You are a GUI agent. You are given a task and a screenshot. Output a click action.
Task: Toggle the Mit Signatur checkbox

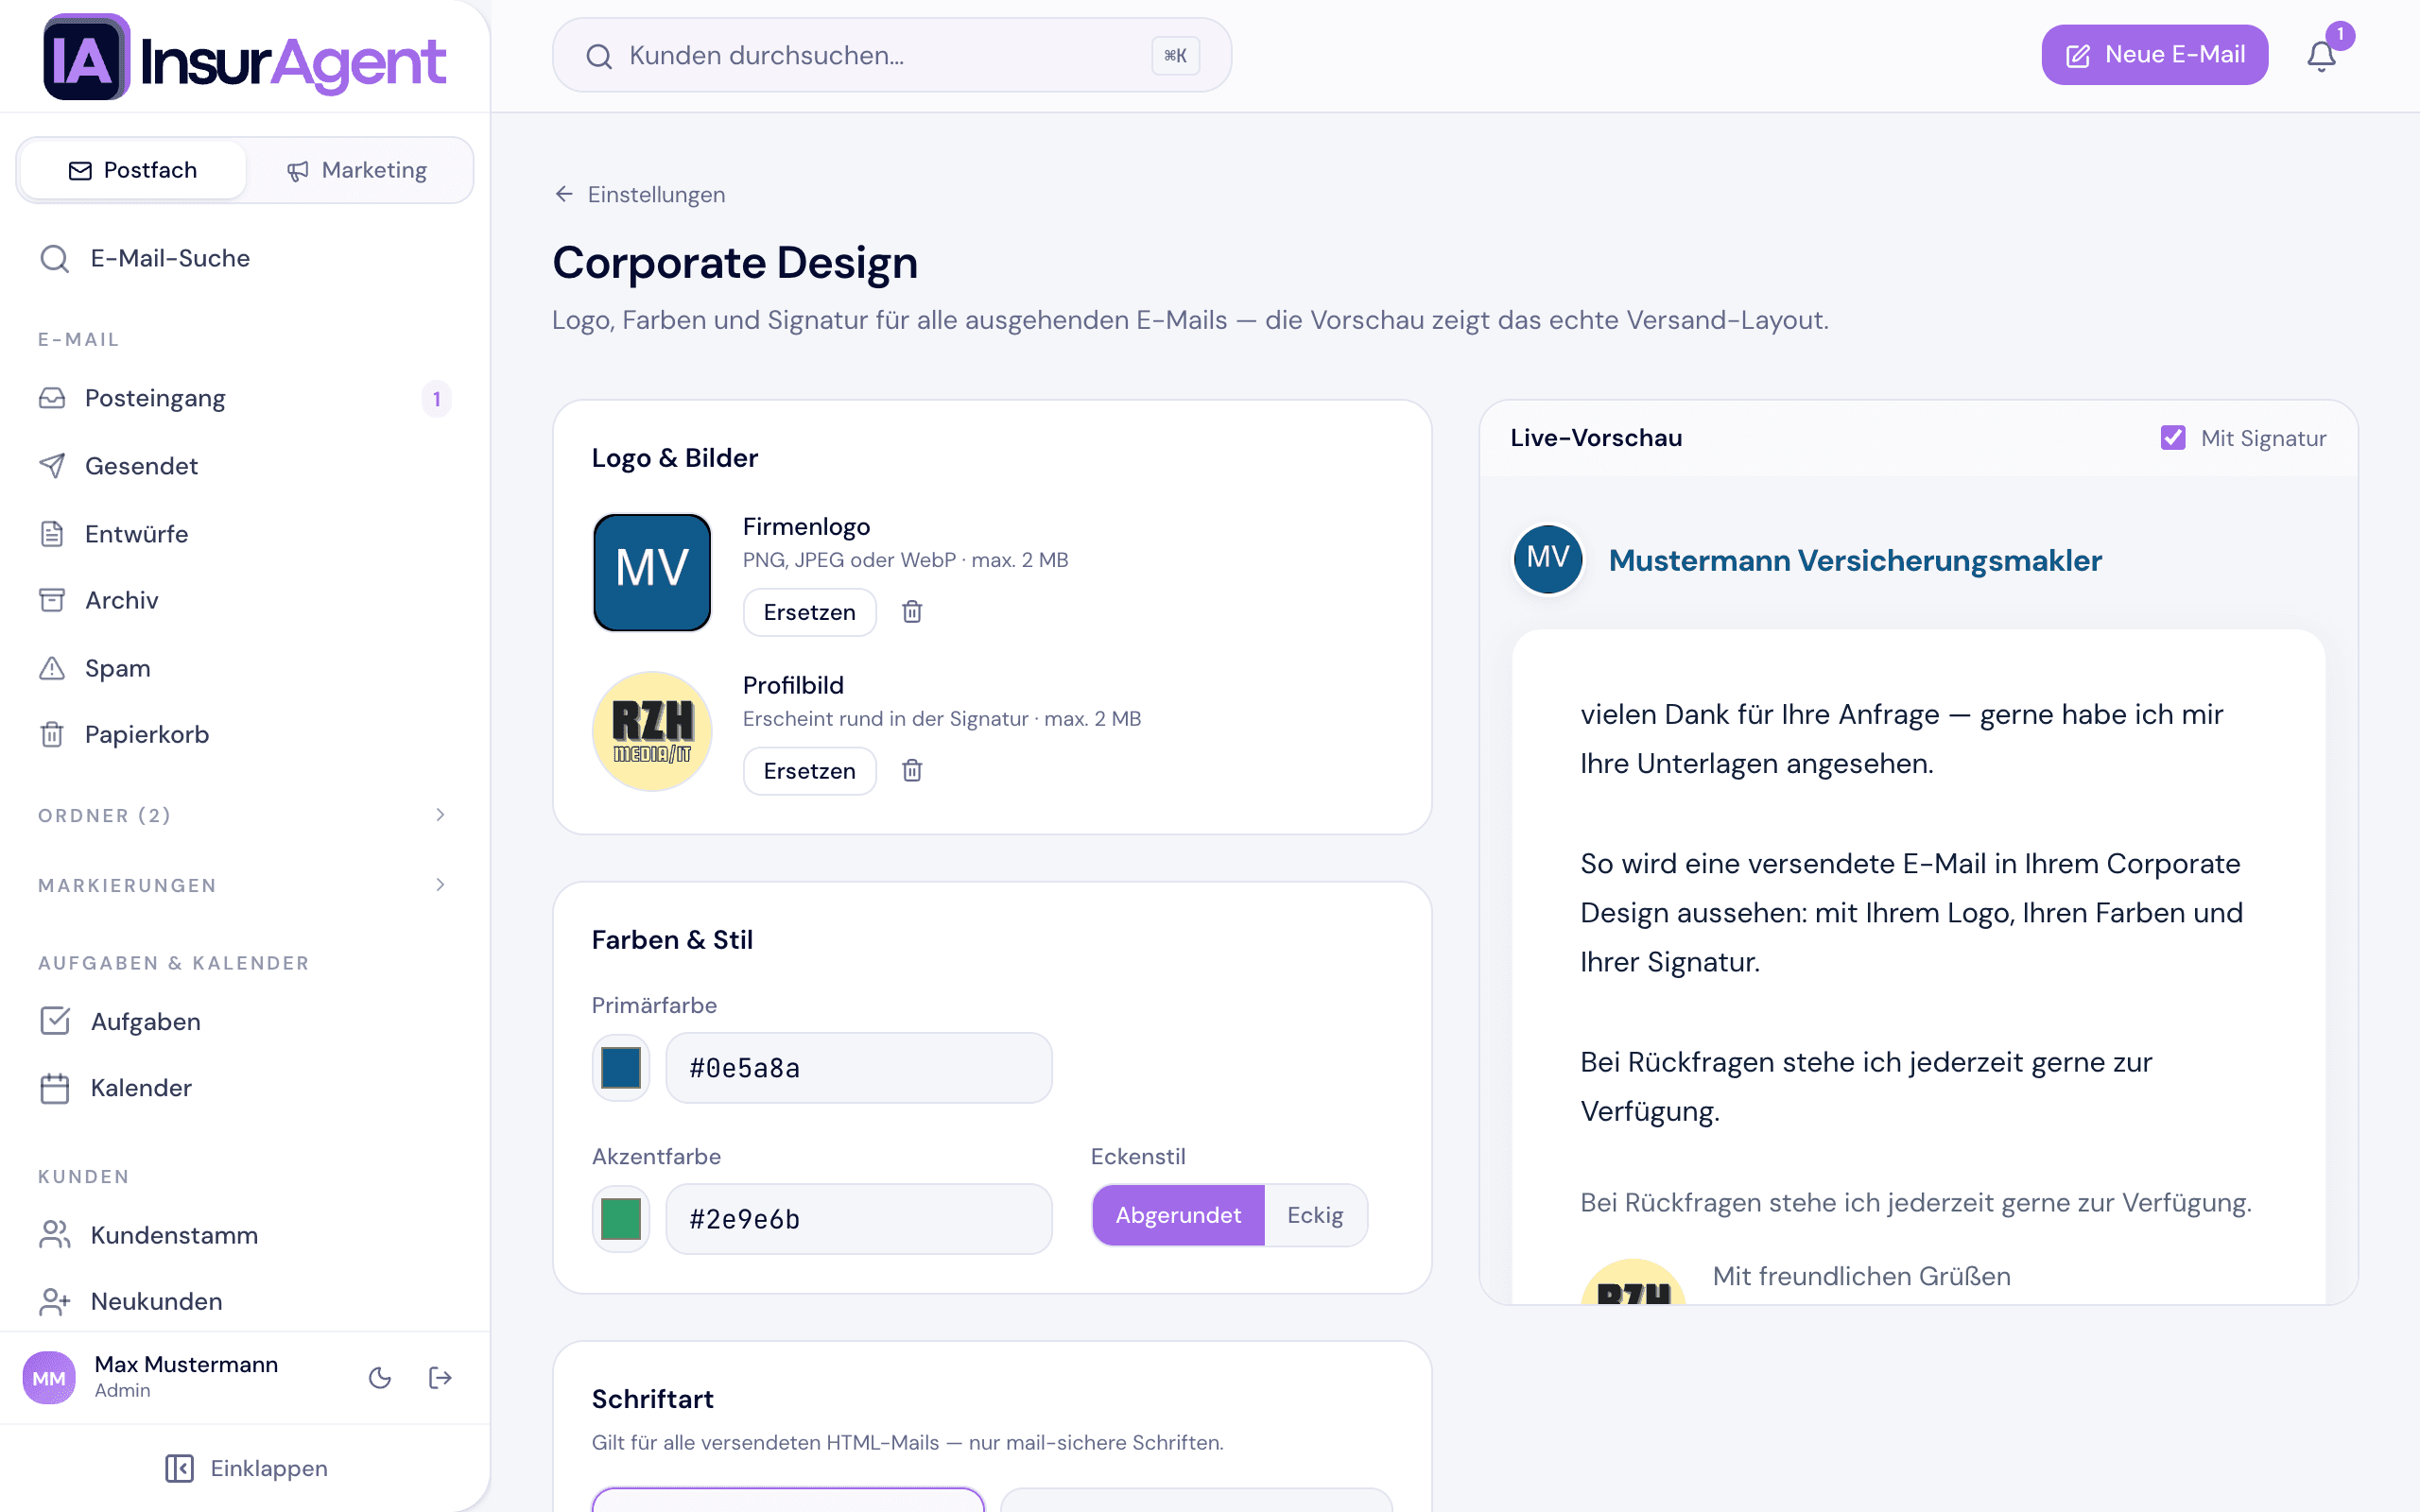click(x=2172, y=438)
